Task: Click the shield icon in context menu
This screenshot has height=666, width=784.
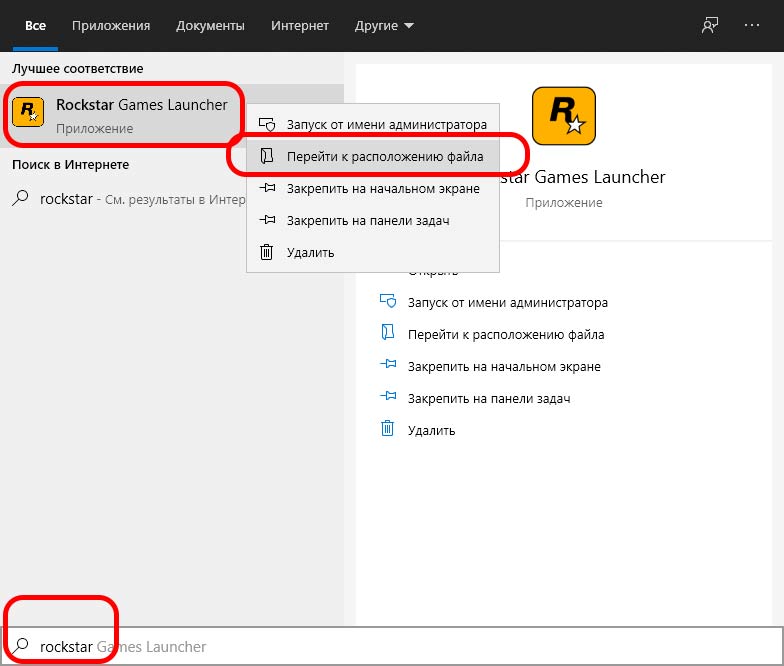Action: (267, 124)
